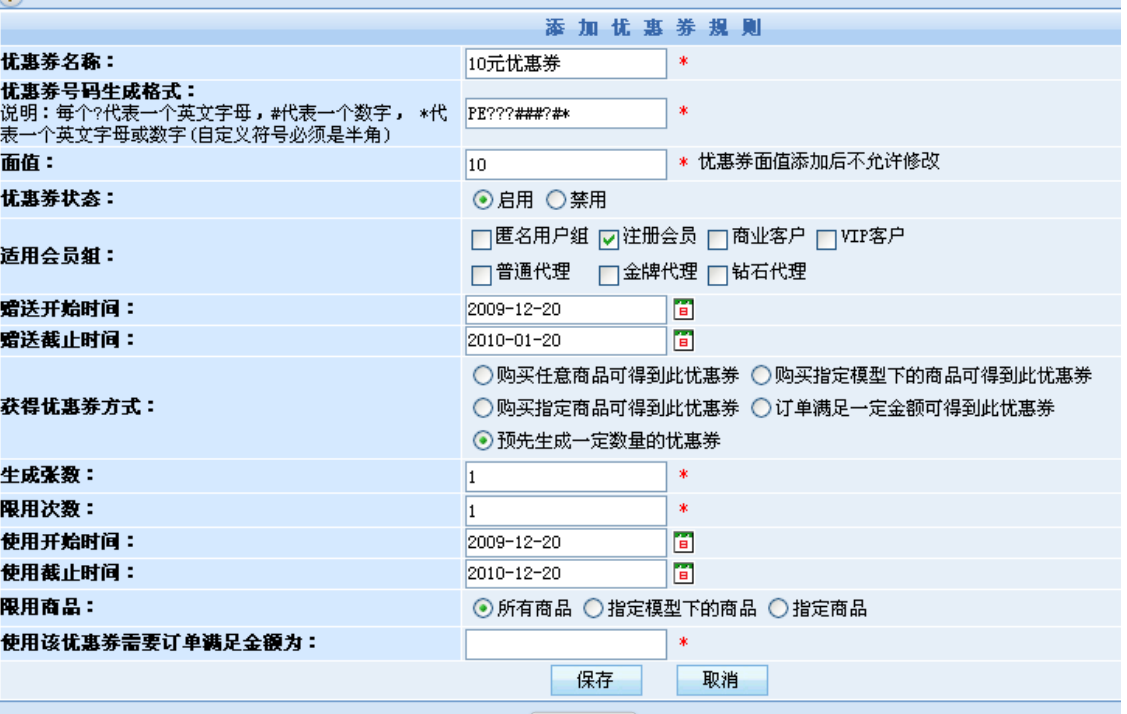Select 指定模型下的商品 under 限用商品
Image resolution: width=1127 pixels, height=714 pixels.
coord(593,609)
